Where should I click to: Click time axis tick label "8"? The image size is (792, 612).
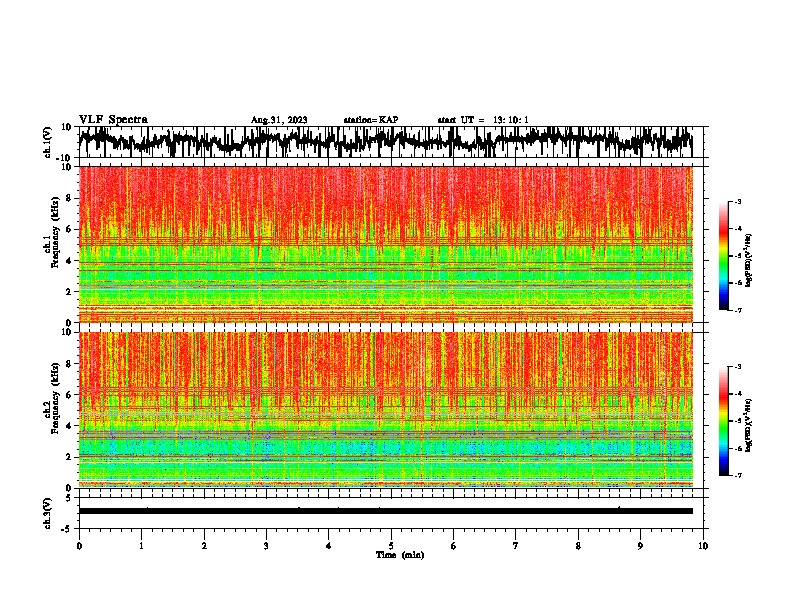click(578, 546)
